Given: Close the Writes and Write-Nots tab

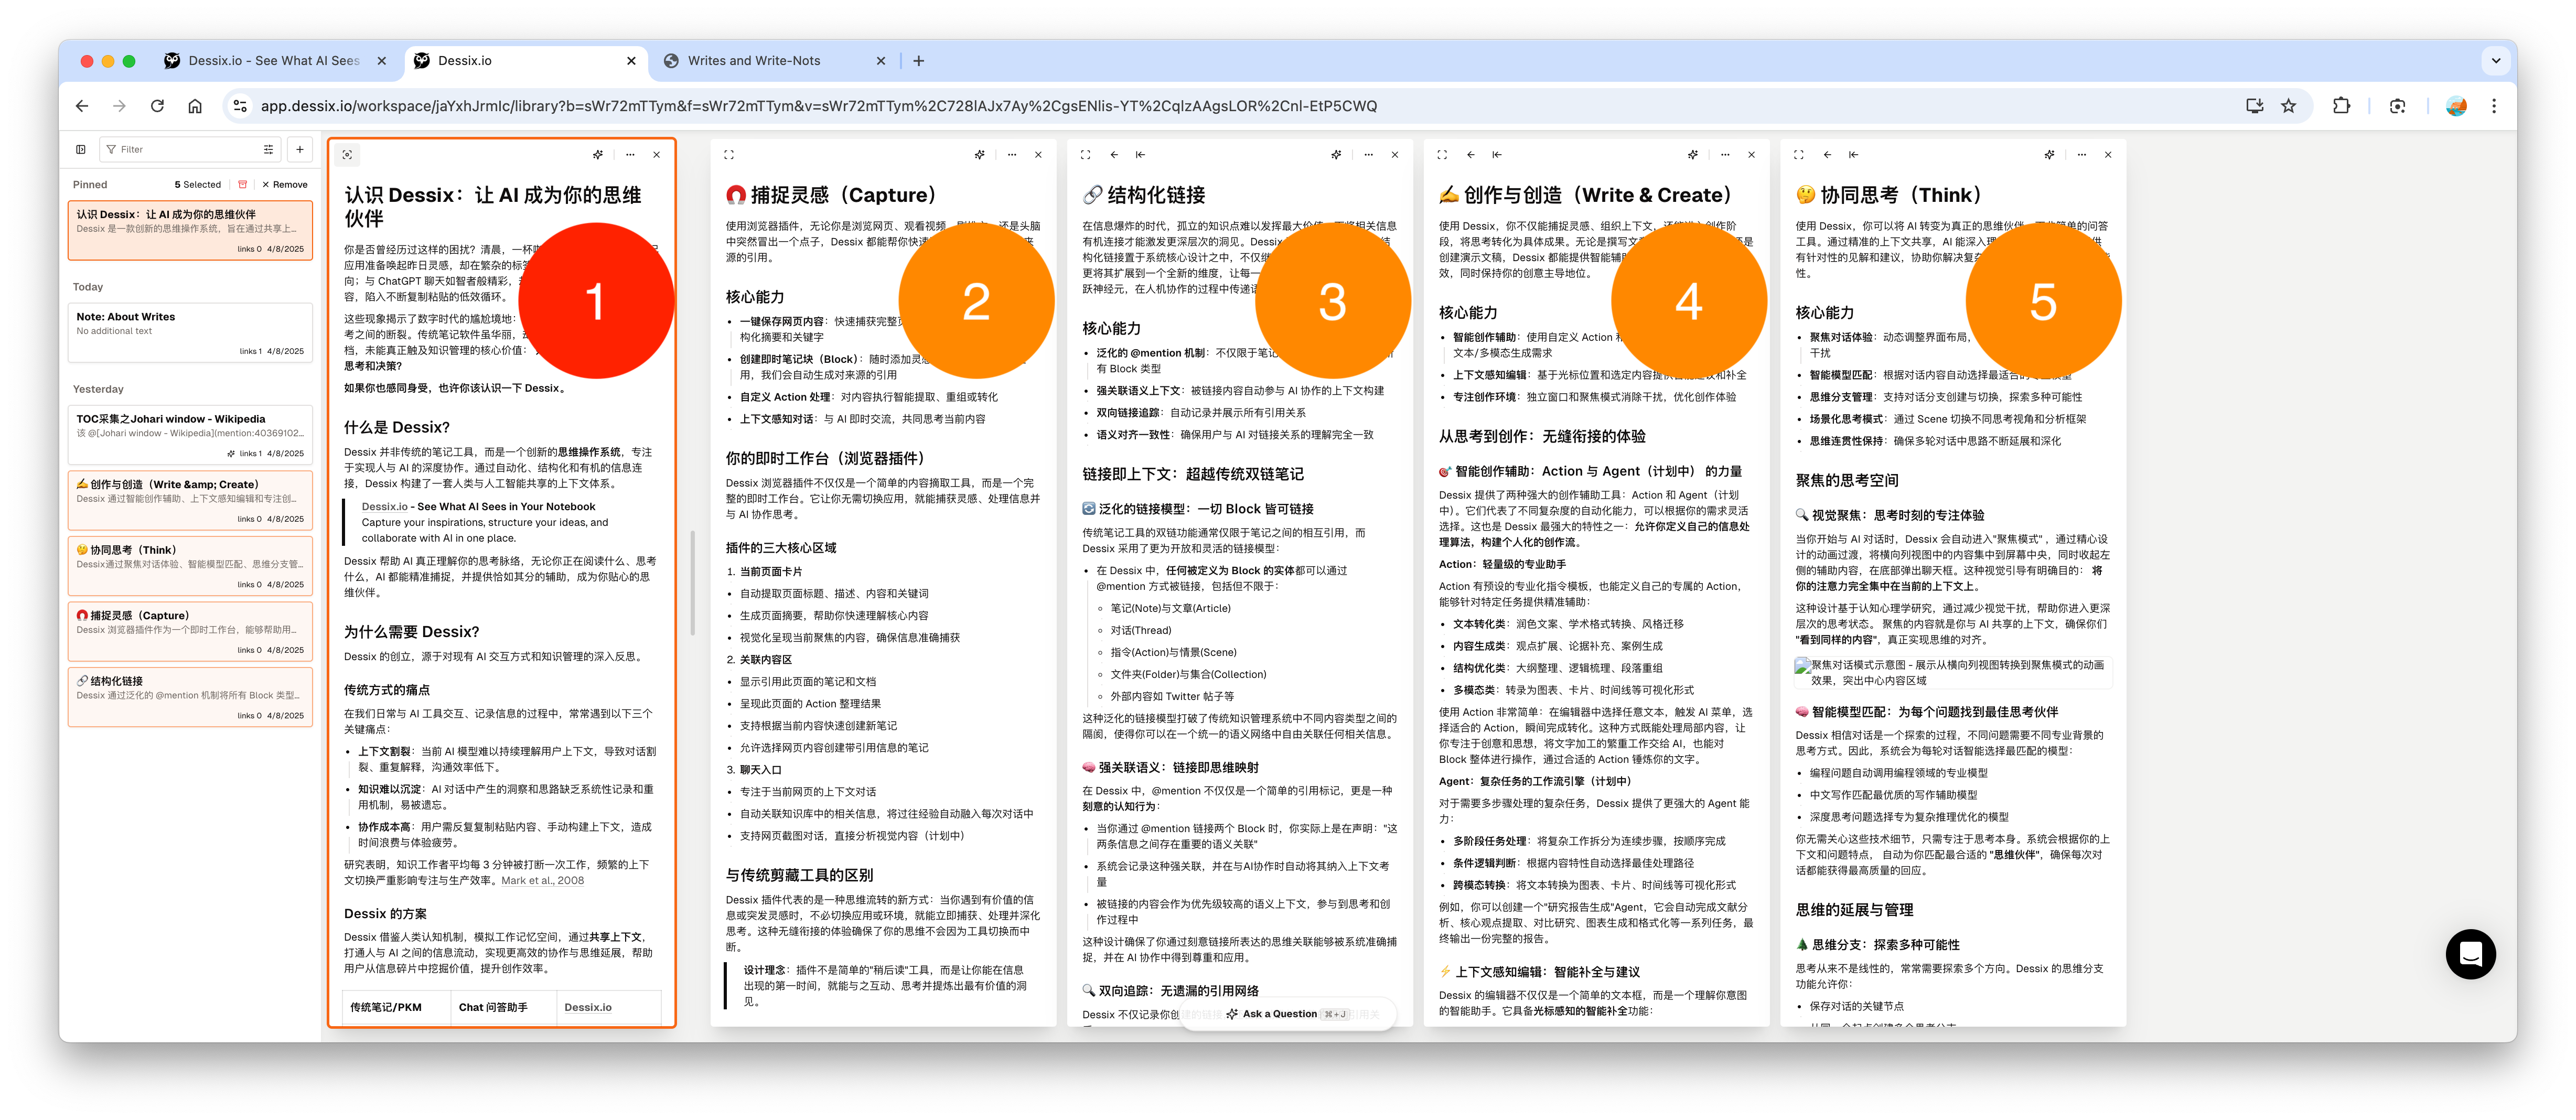Looking at the screenshot, I should 881,61.
